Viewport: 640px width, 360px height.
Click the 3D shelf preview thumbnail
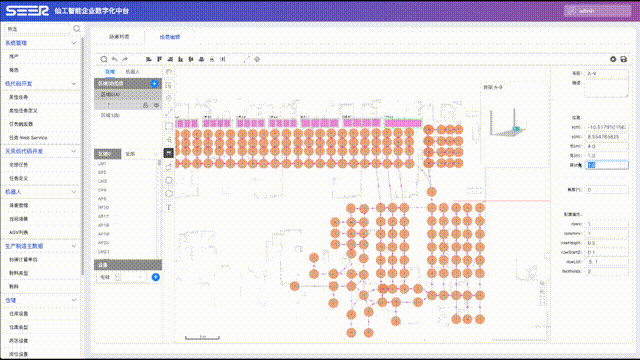[508, 123]
